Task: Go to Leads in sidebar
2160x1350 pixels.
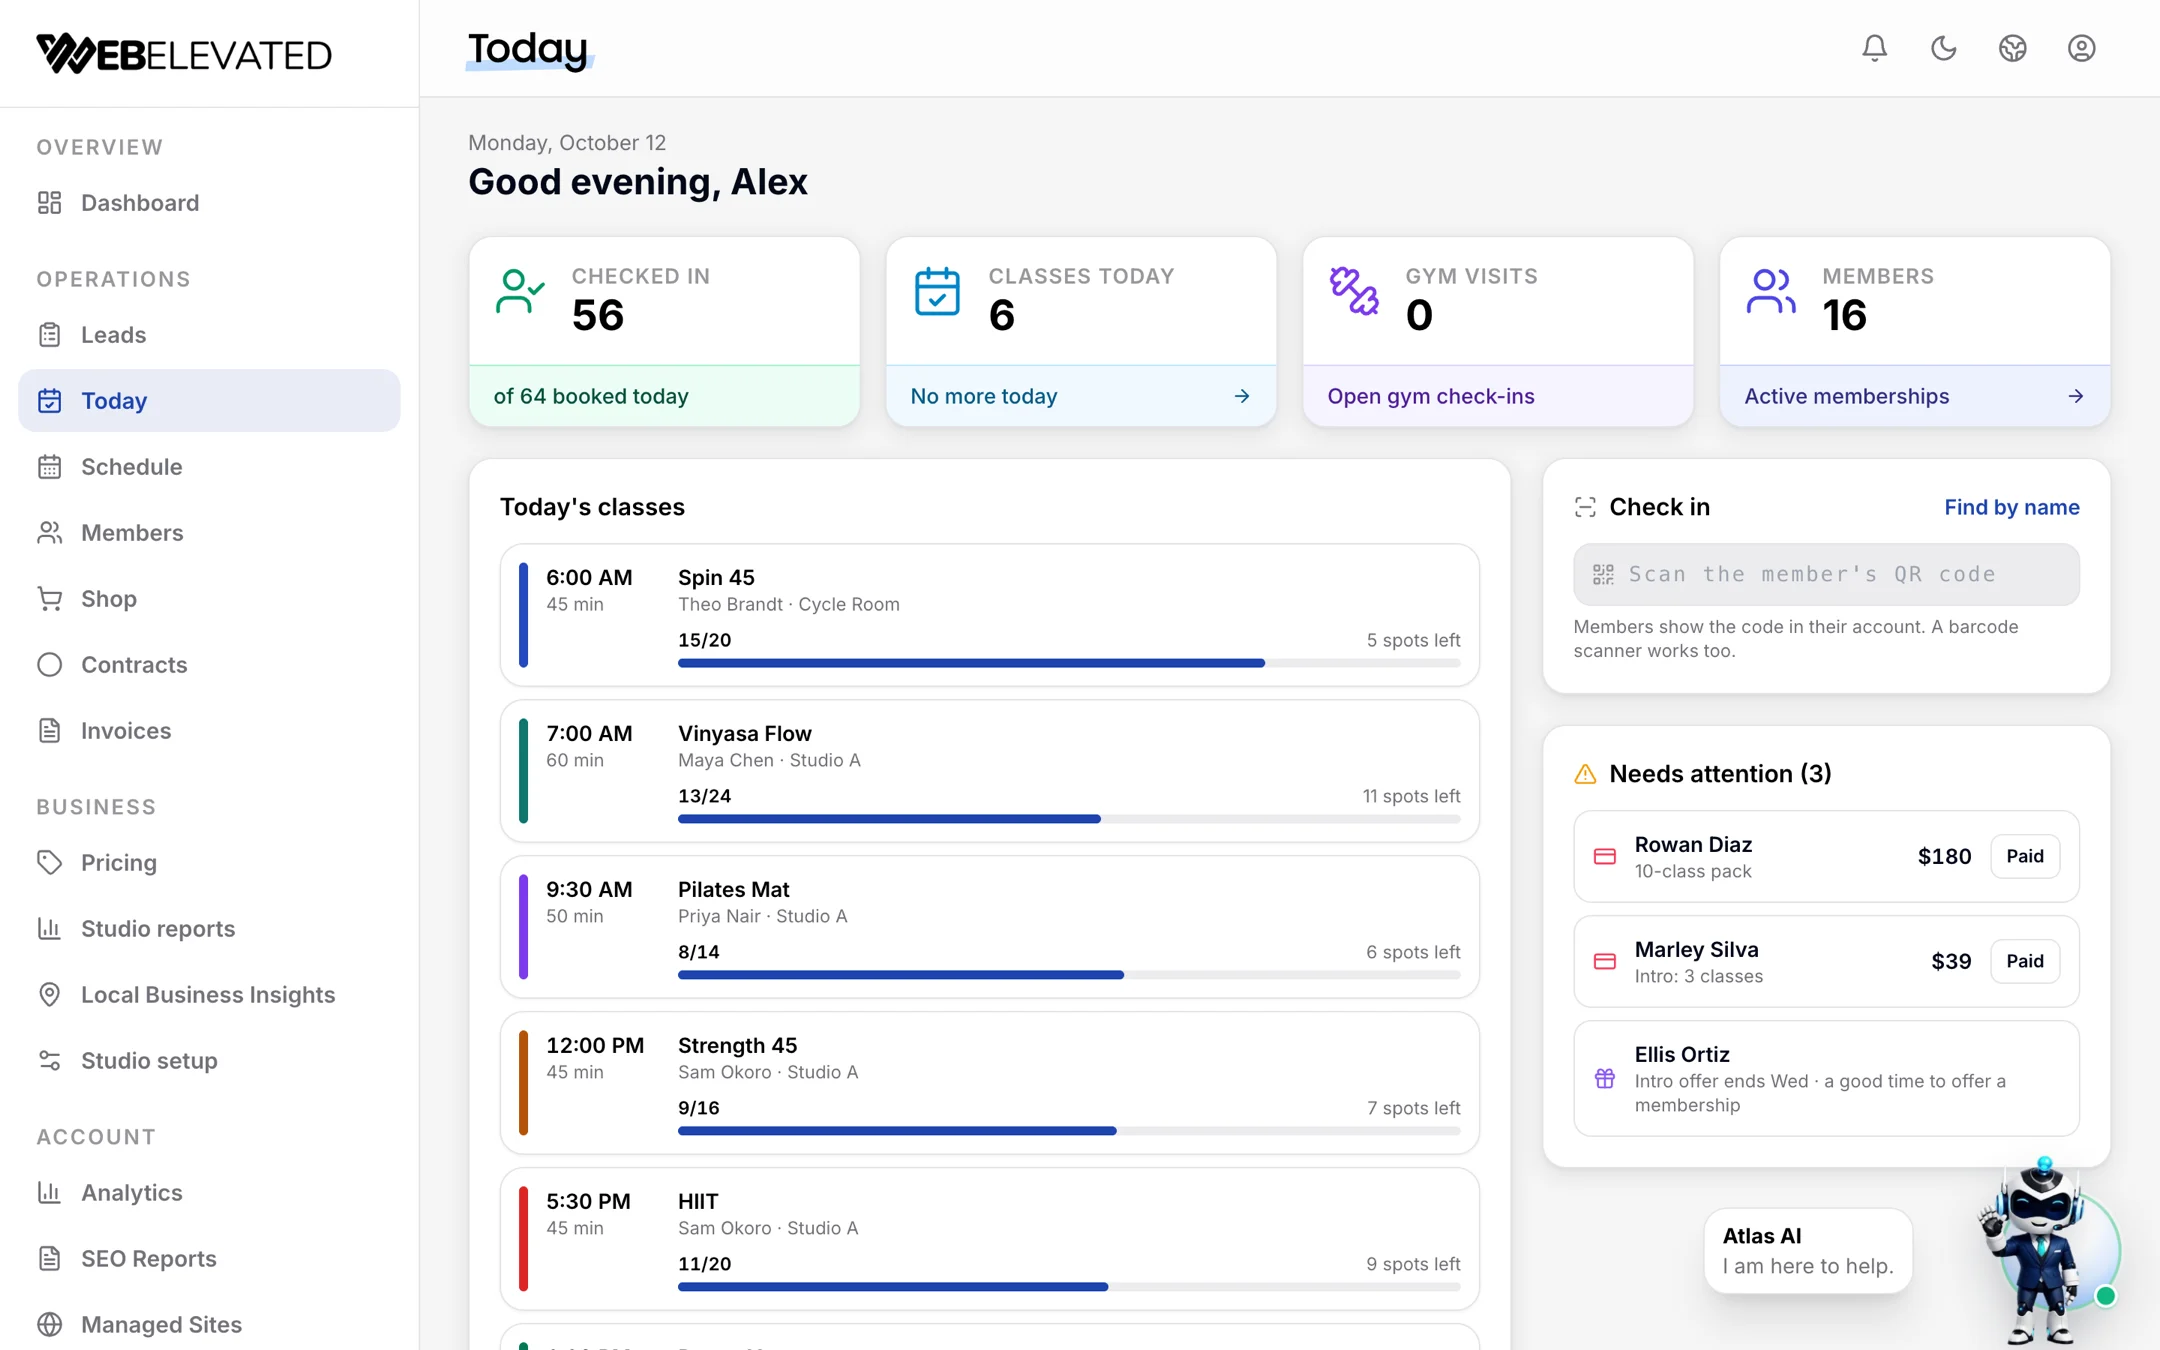Action: point(209,335)
